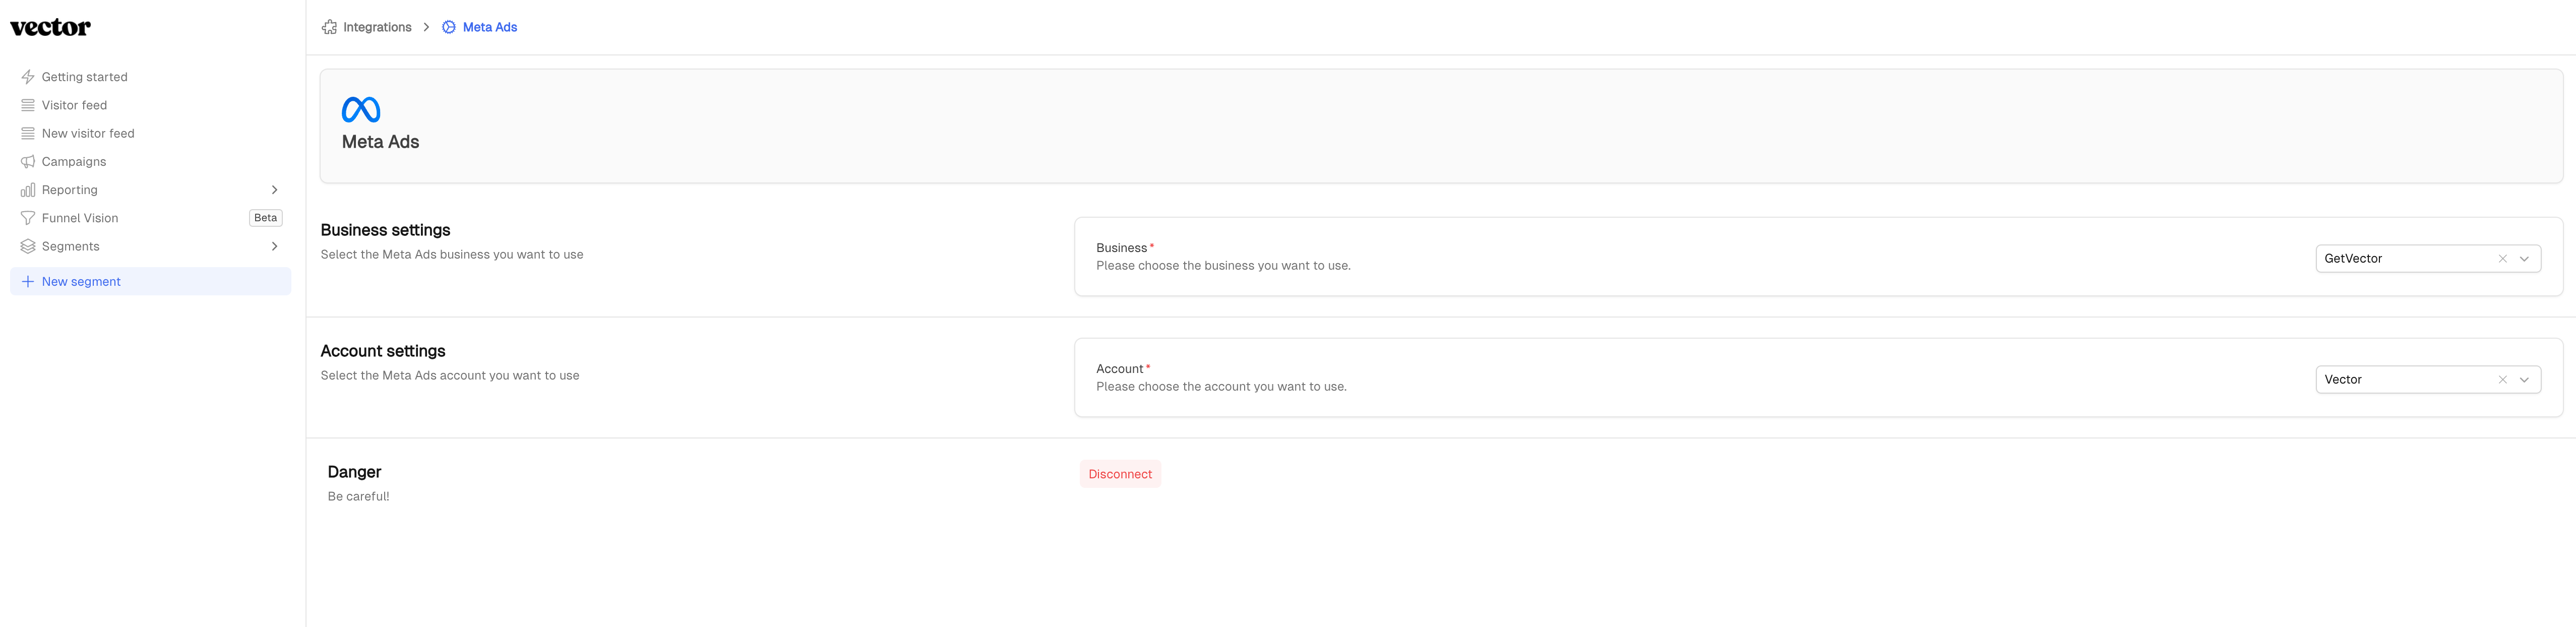Clear the Vector account selection

2502,380
